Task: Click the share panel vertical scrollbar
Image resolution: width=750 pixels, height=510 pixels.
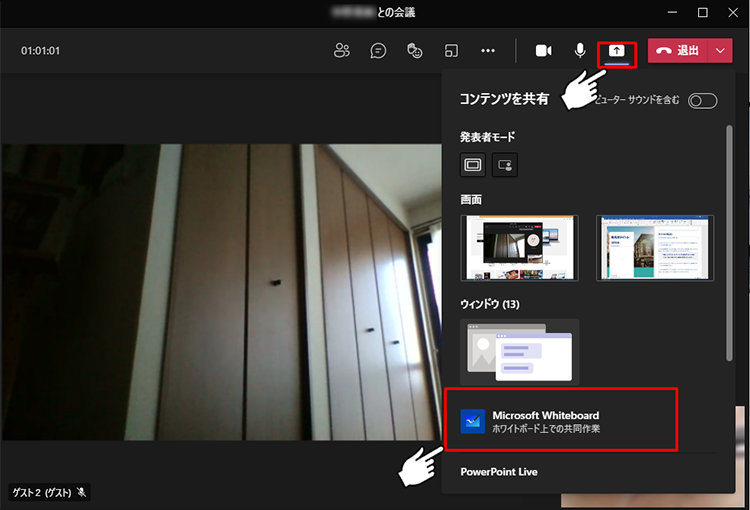Action: point(729,243)
